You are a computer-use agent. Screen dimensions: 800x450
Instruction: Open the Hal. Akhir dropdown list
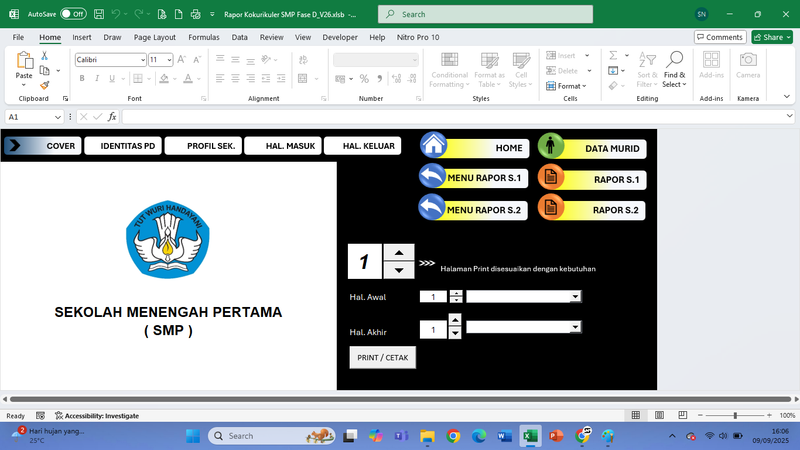click(575, 327)
